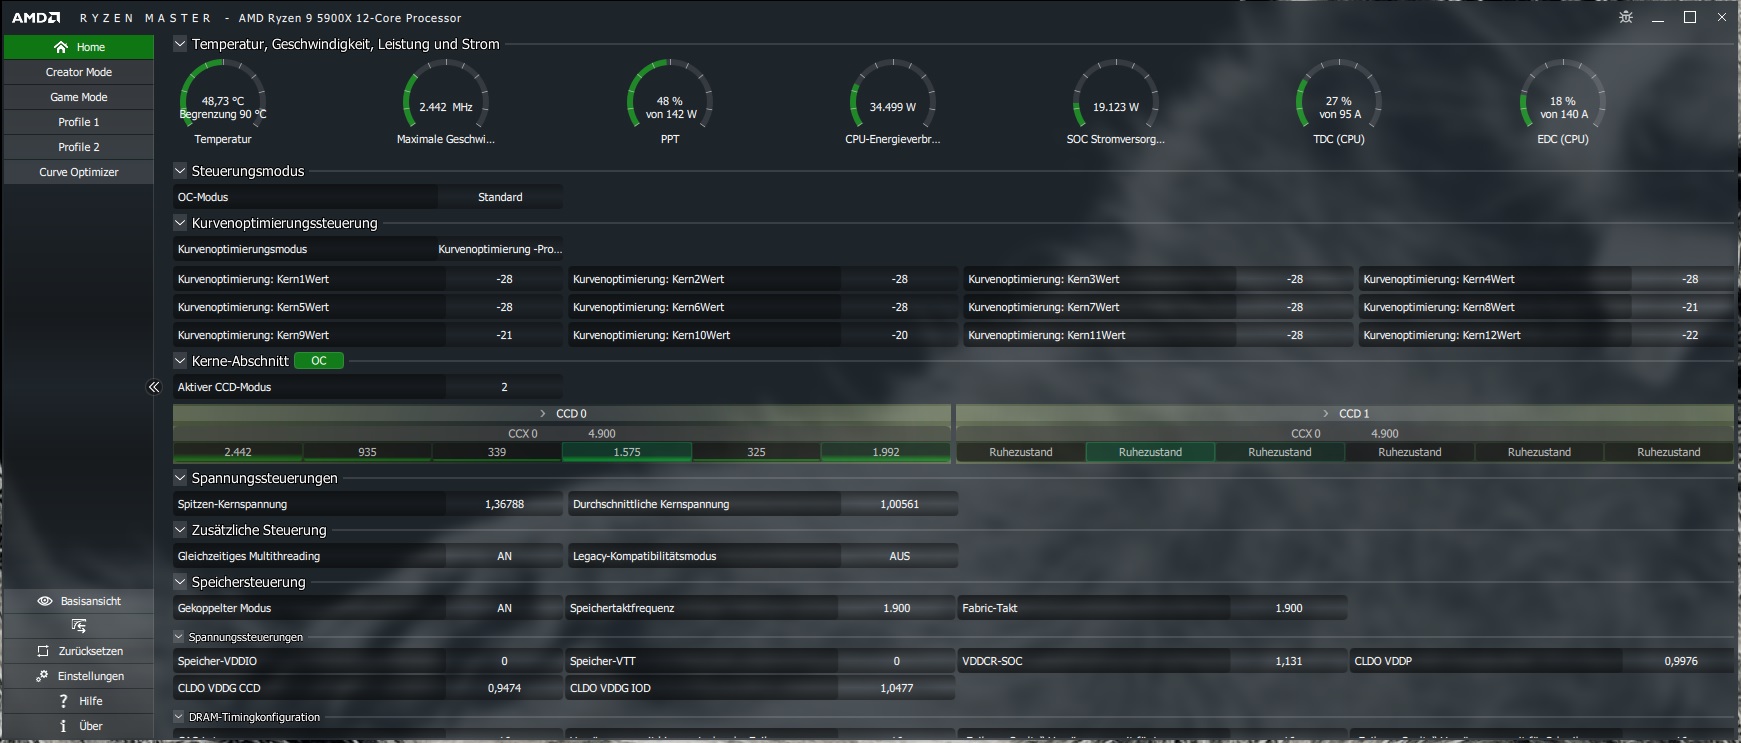Click Gekoppelter Modus value AN
This screenshot has width=1741, height=743.
pos(504,608)
